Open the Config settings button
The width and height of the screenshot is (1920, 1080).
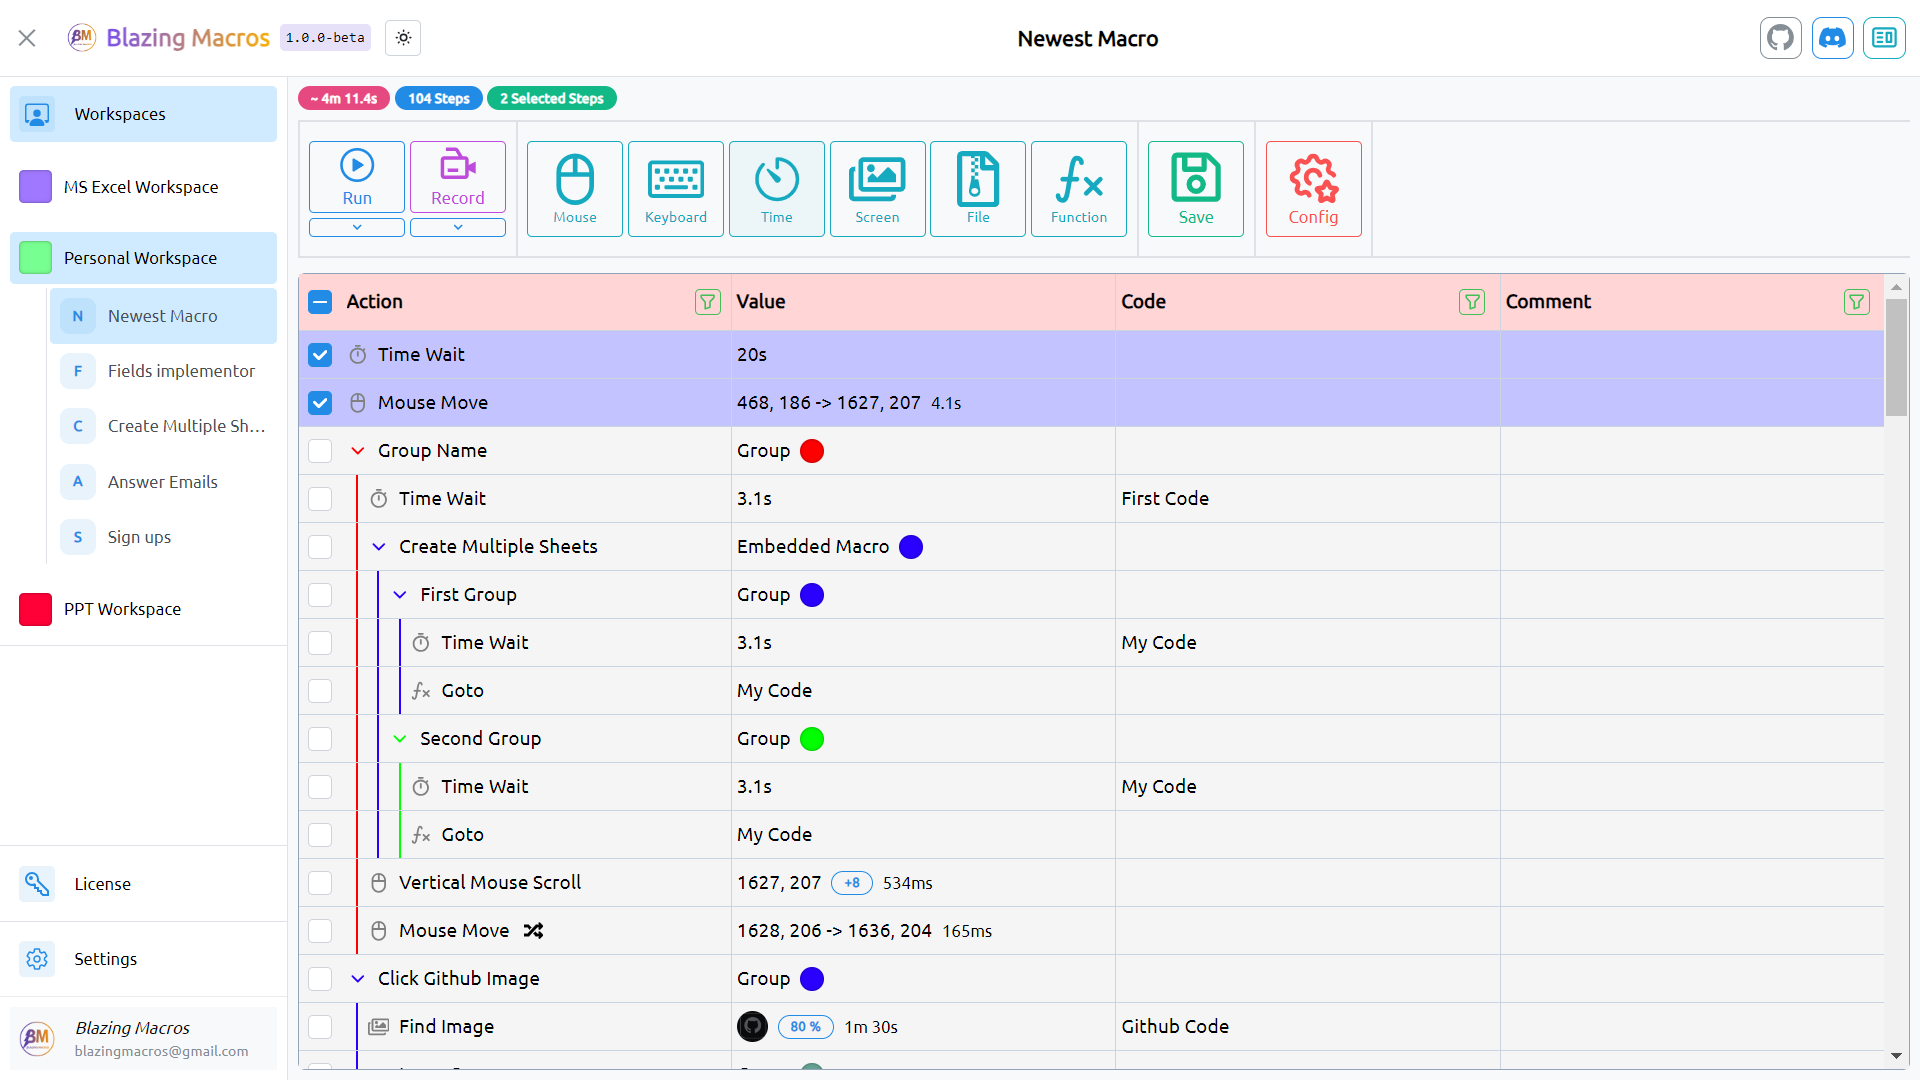(1314, 189)
